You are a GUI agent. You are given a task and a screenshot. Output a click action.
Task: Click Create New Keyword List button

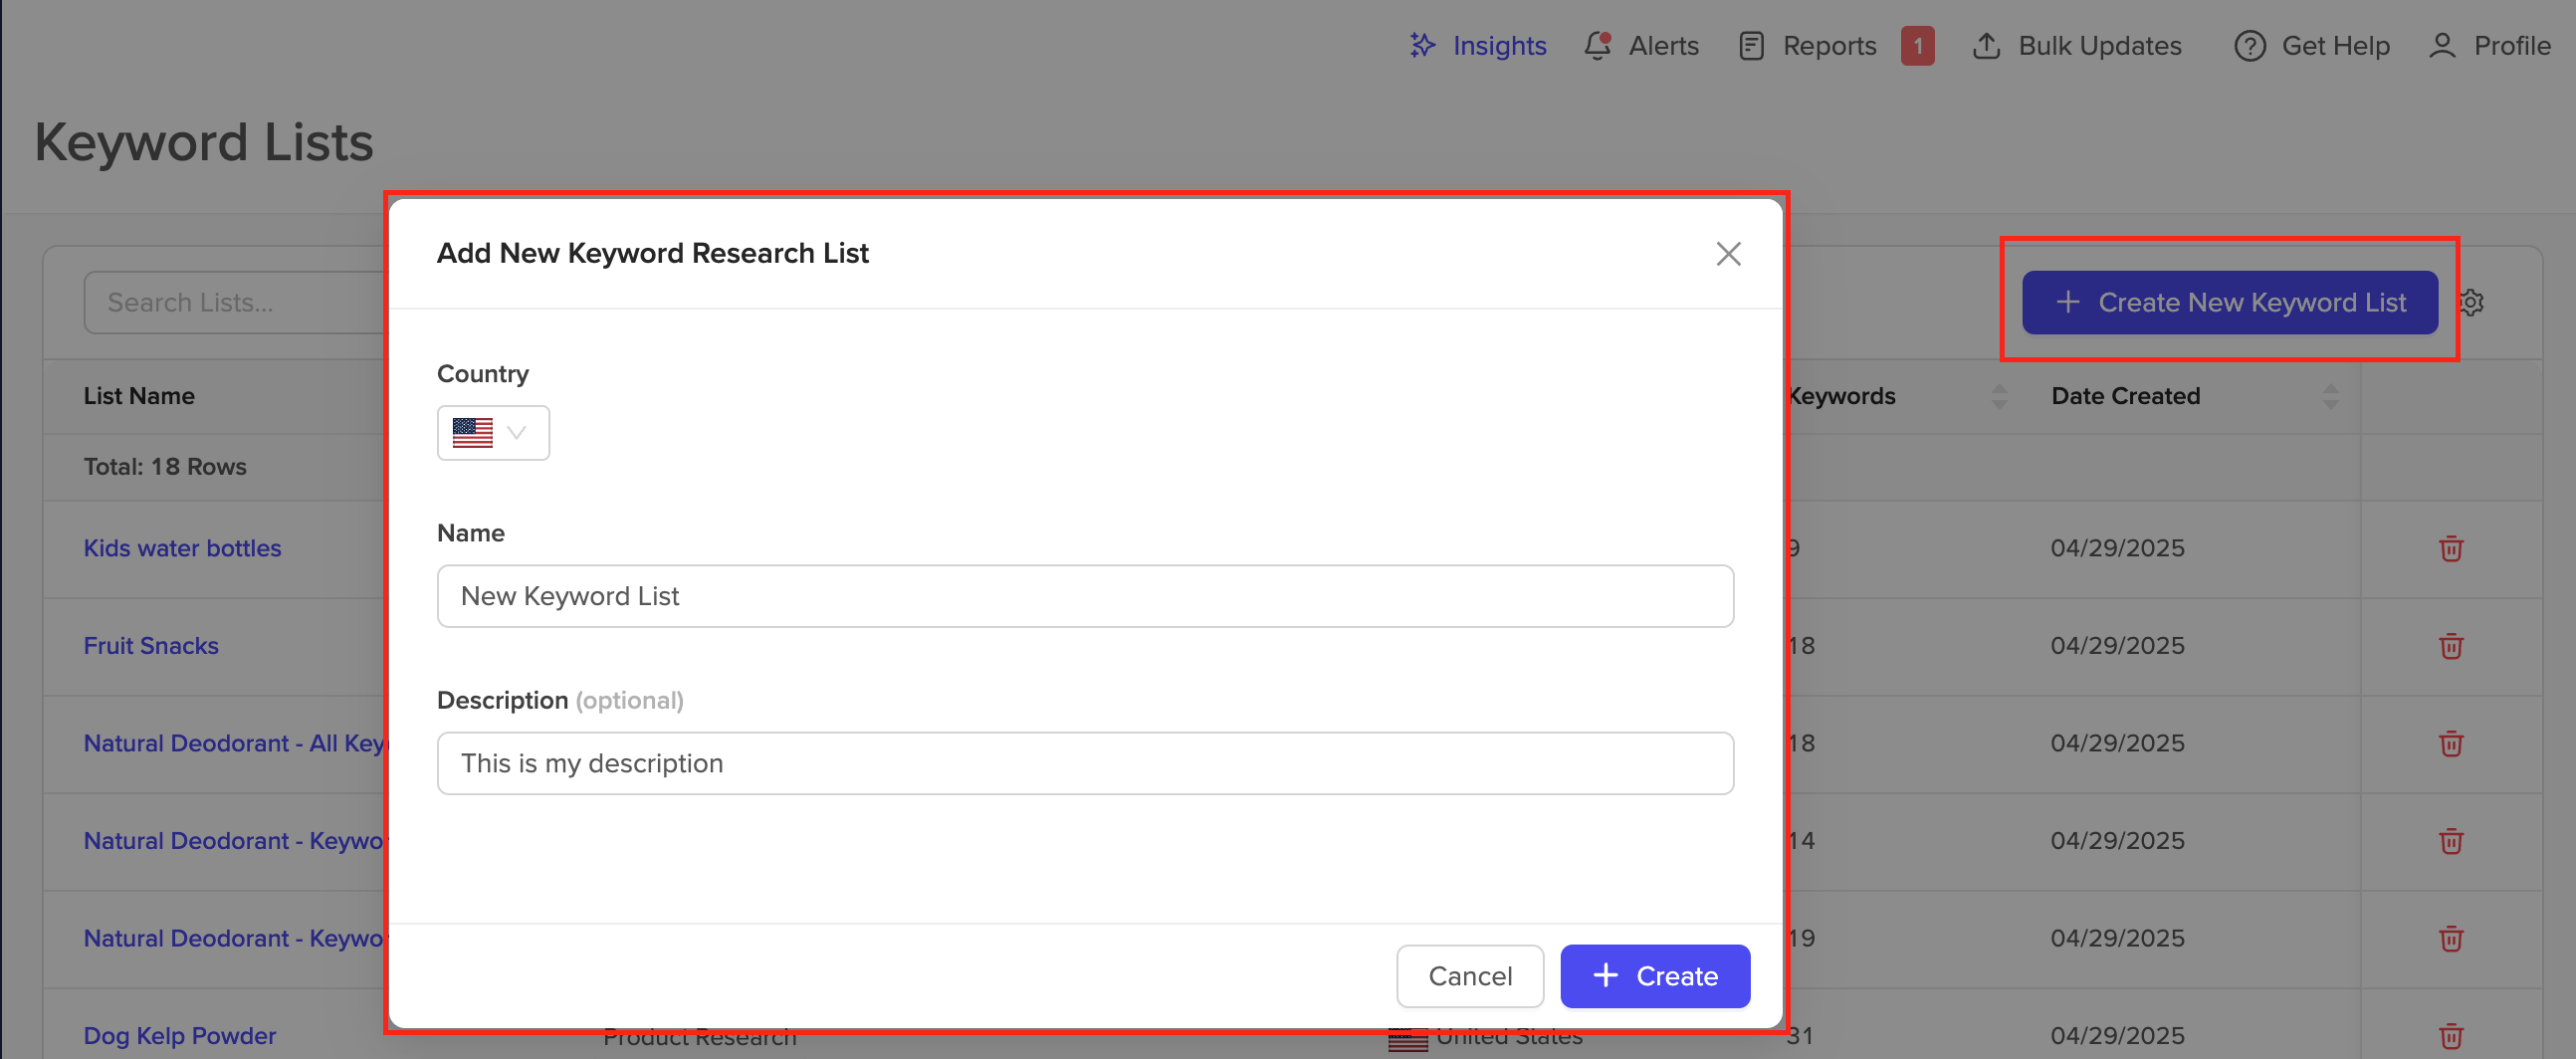(x=2230, y=302)
